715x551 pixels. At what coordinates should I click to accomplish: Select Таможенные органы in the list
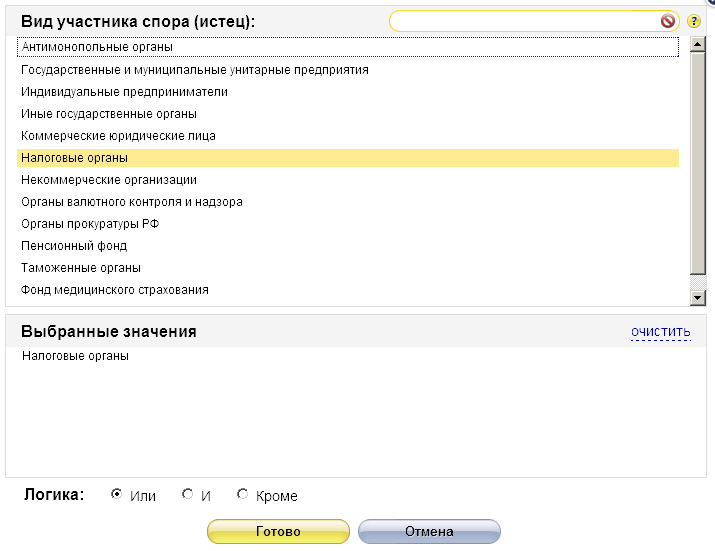pyautogui.click(x=348, y=268)
